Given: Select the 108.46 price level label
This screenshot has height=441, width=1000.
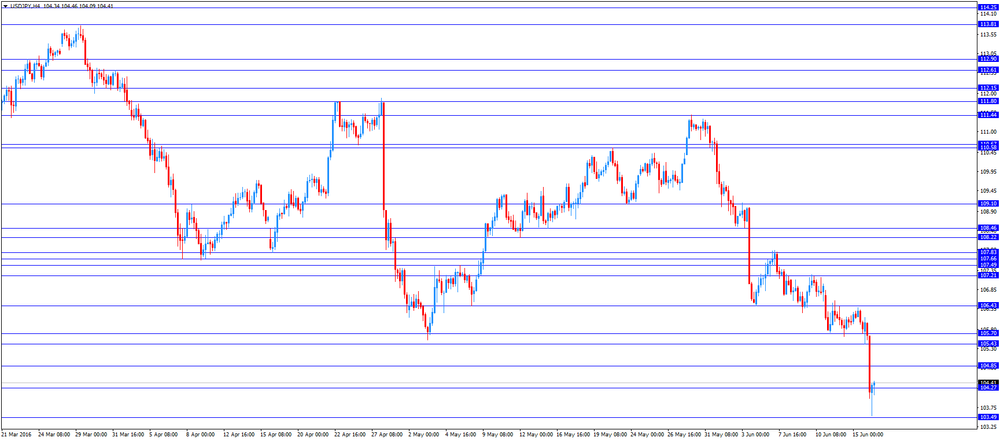Looking at the screenshot, I should [988, 228].
